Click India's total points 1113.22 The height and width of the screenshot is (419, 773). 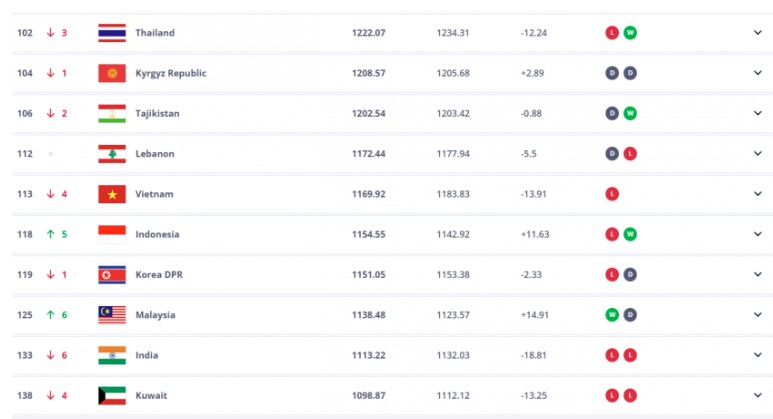[368, 355]
